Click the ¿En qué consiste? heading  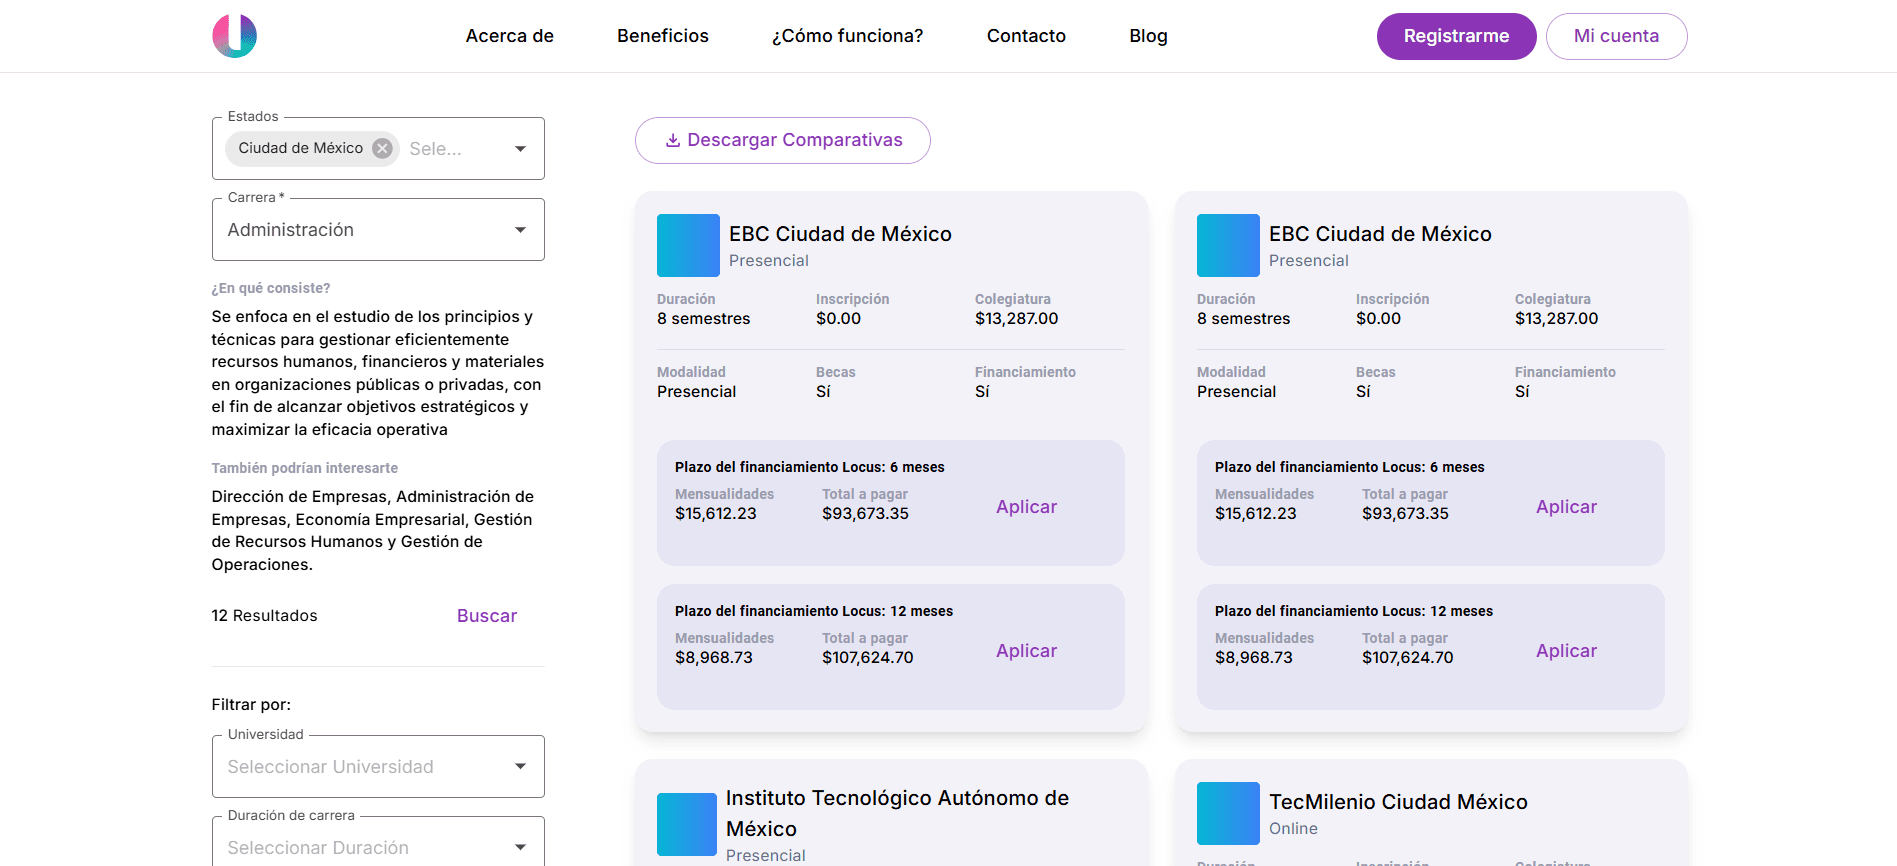(x=270, y=288)
